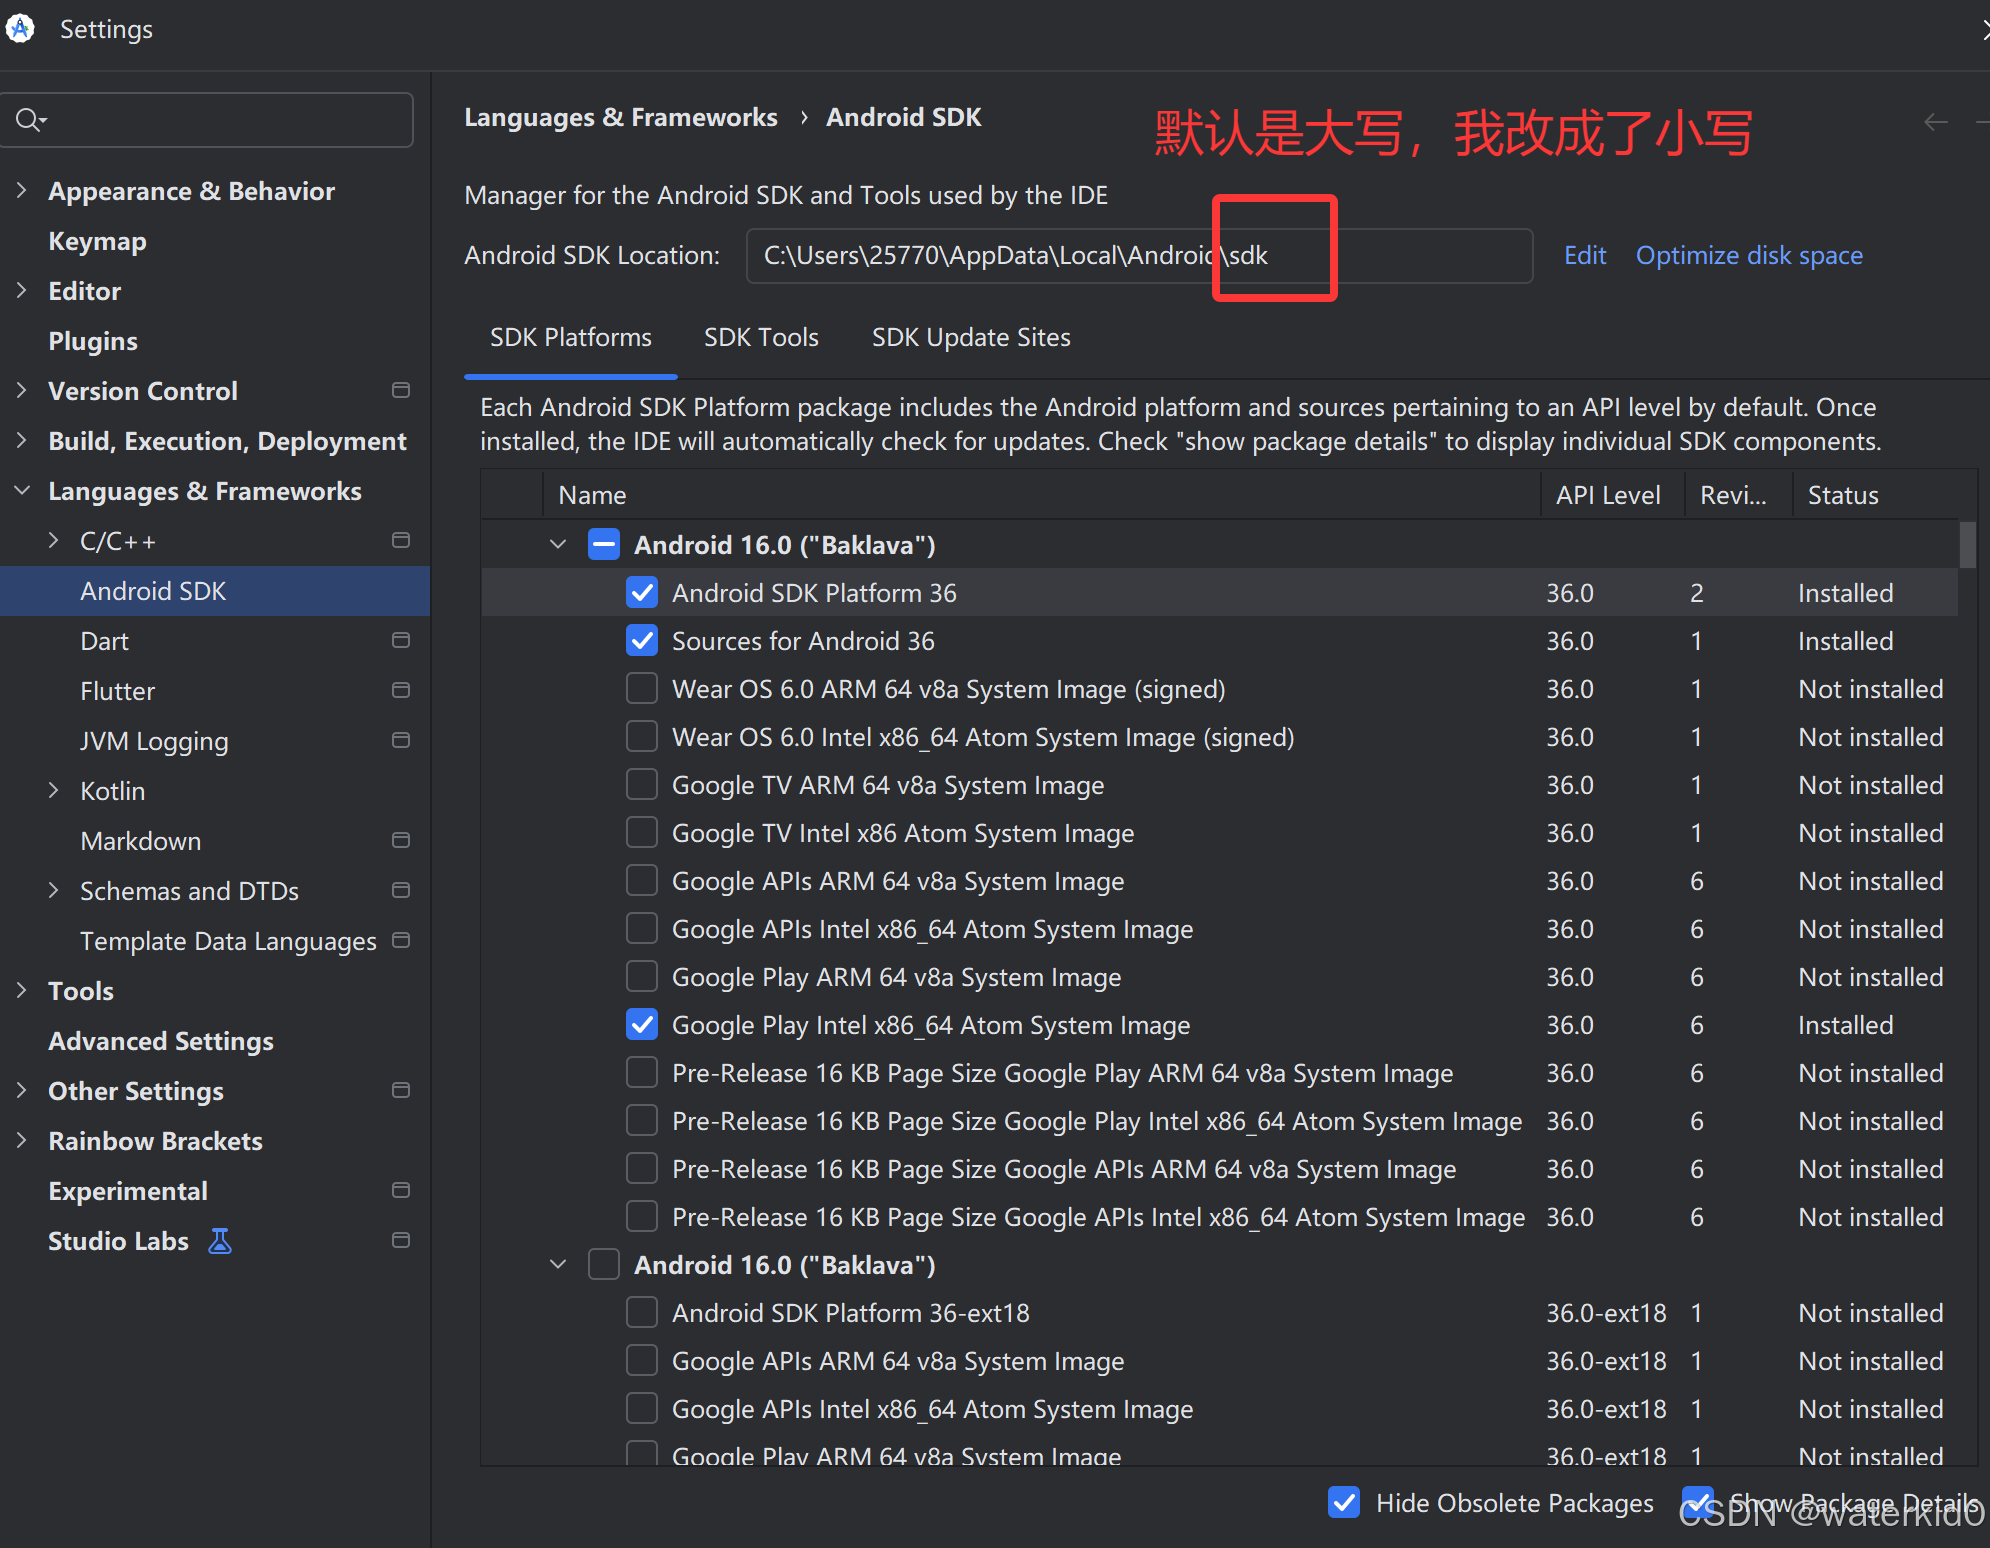Open Plugins settings page
The width and height of the screenshot is (1990, 1548).
point(93,341)
